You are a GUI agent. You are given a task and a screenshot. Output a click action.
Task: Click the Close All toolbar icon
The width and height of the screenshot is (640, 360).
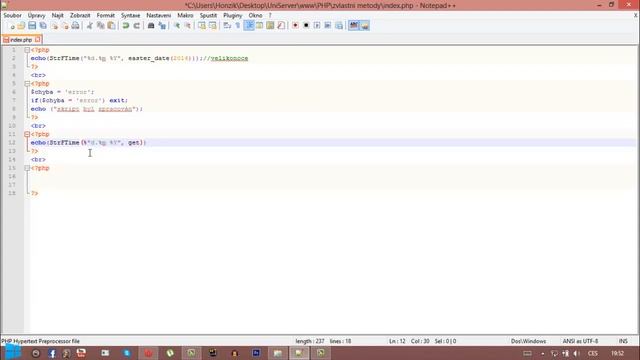click(64, 26)
